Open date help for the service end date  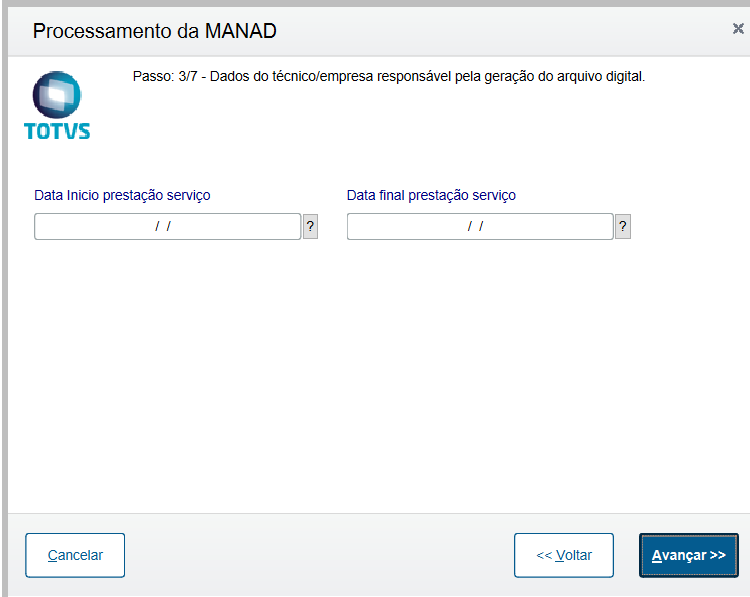(x=623, y=227)
